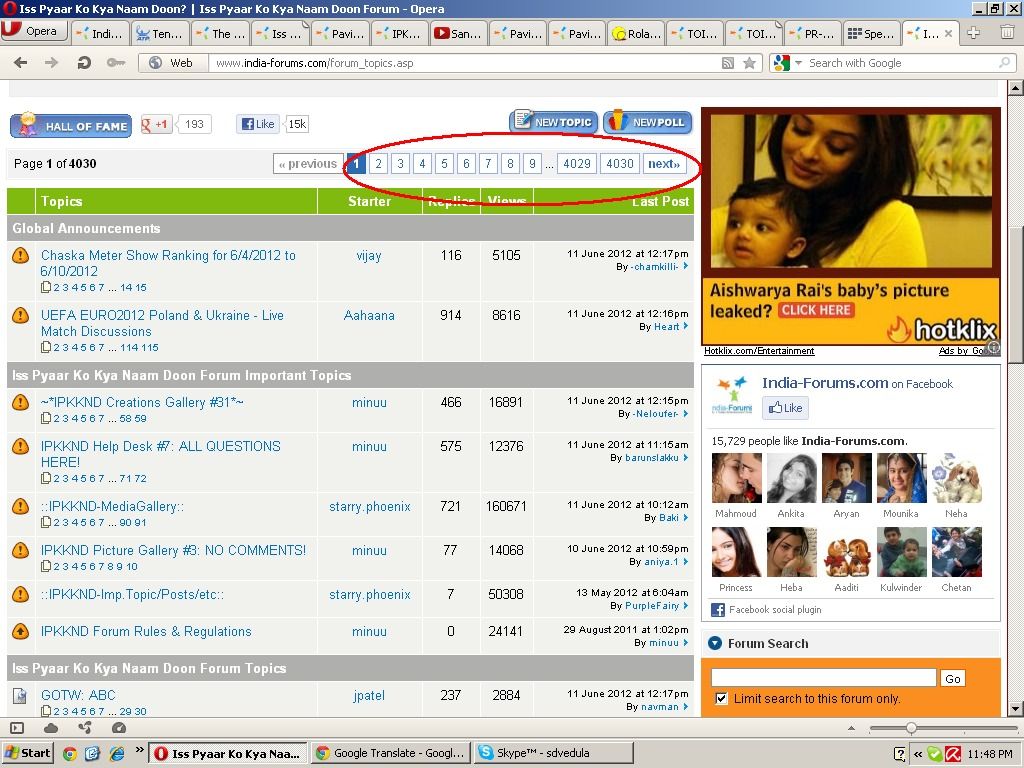Click the Opera Unite share icon
1024x768 pixels.
tap(85, 728)
